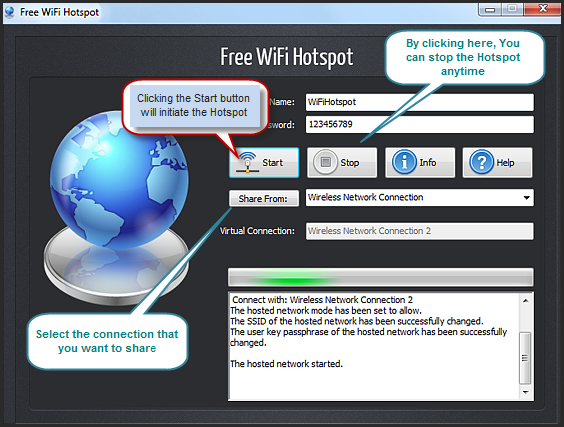Open the Share From connection combo box
This screenshot has height=427, width=564.
[420, 197]
